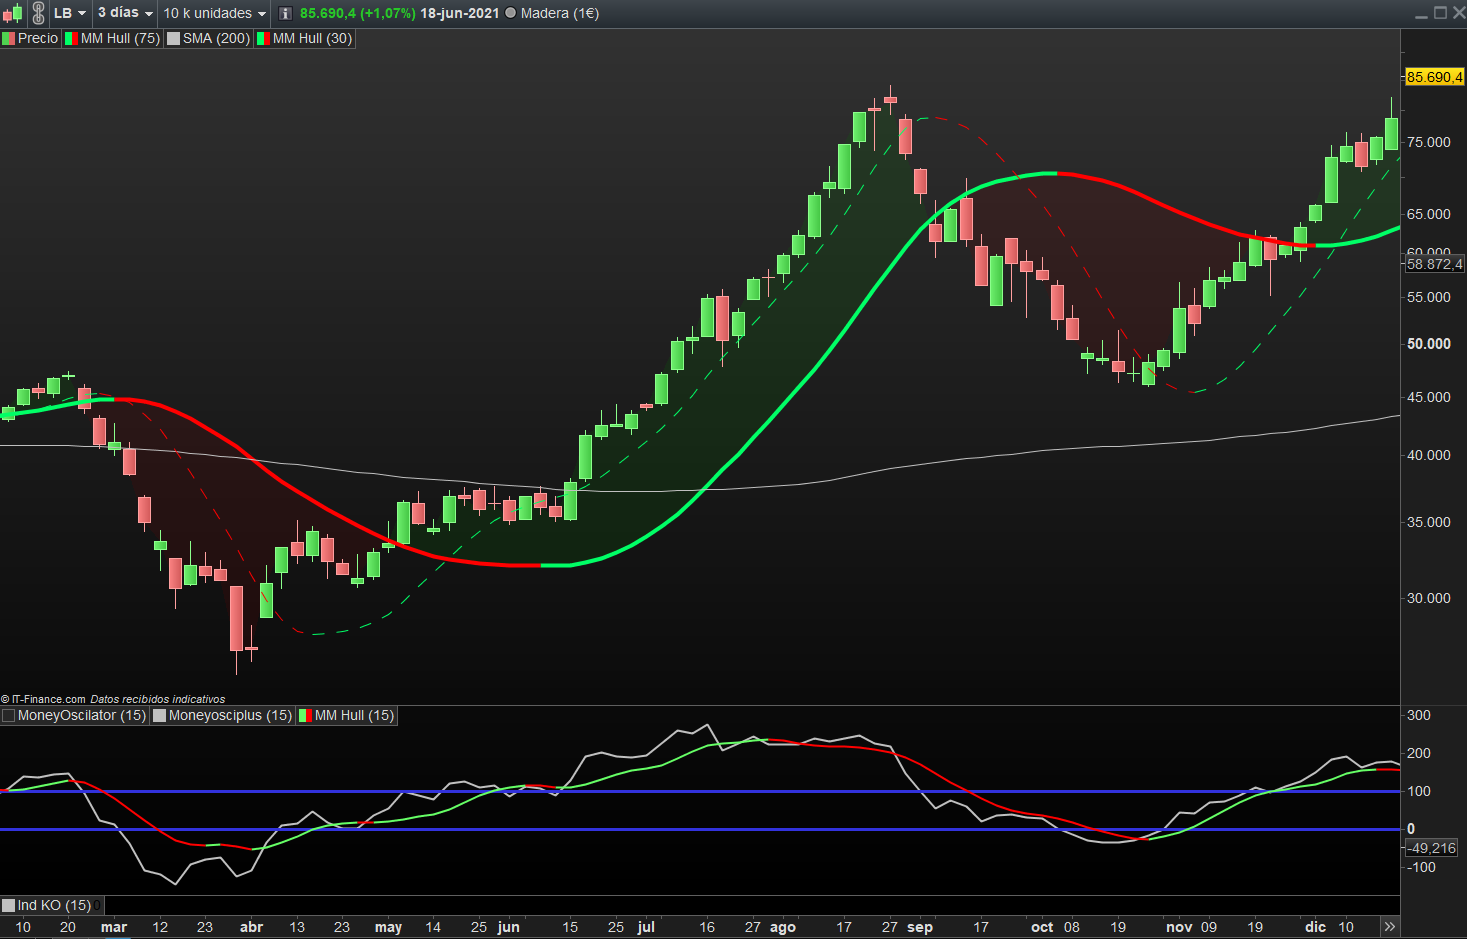The width and height of the screenshot is (1467, 939).
Task: Open the 10 k unidades dropdown
Action: tap(215, 13)
